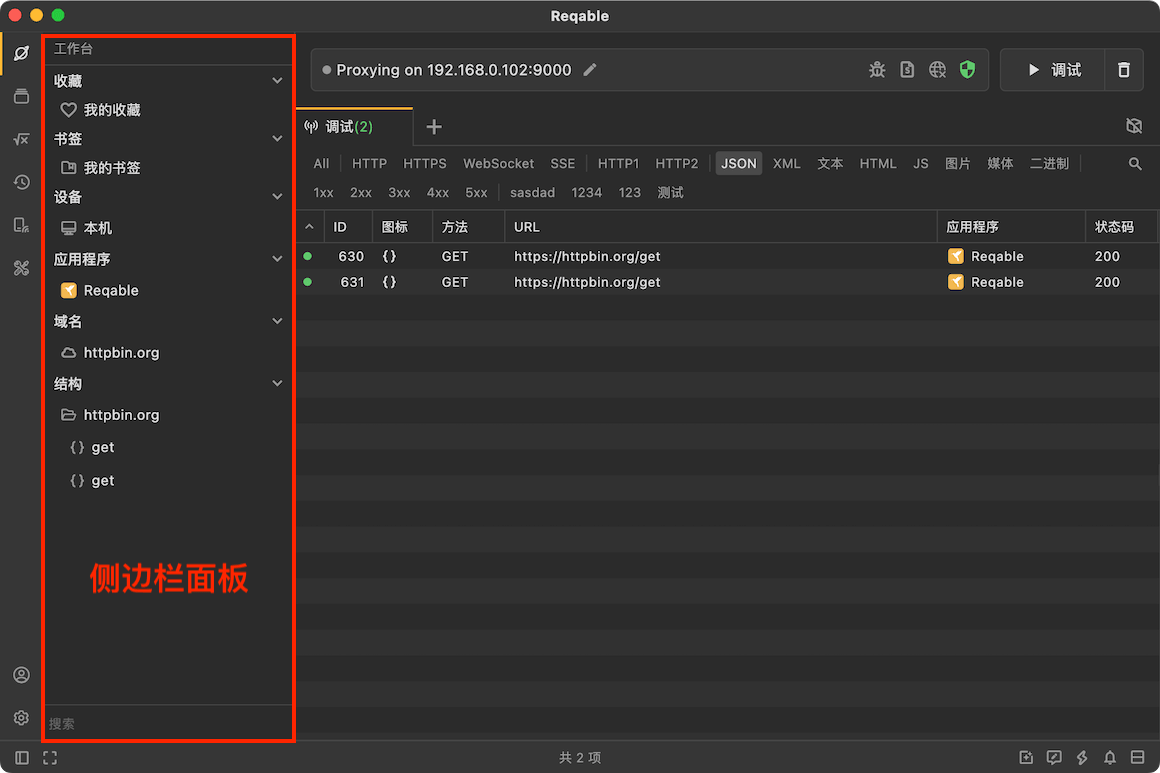Viewport: 1160px width, 773px height.
Task: Select the 图片 filter tab
Action: pyautogui.click(x=957, y=163)
